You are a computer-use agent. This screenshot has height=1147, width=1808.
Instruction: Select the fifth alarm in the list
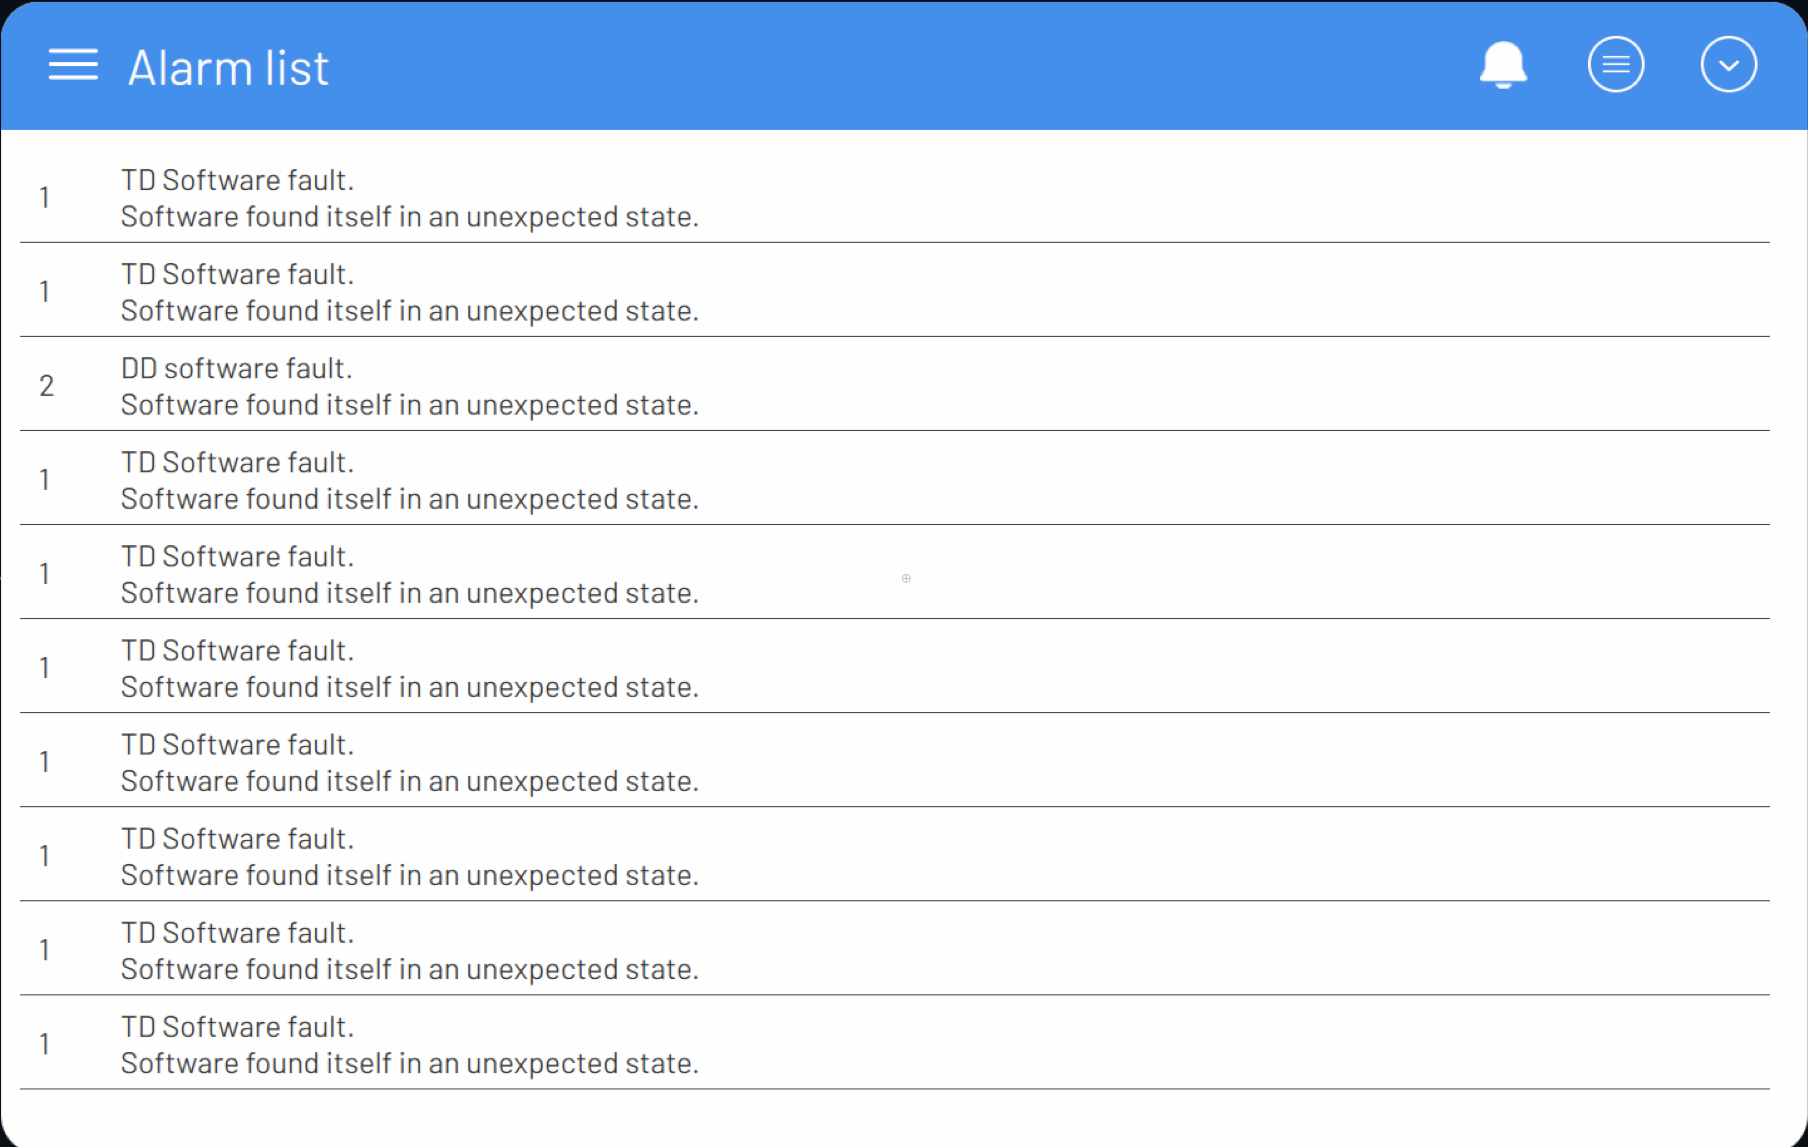click(237, 557)
